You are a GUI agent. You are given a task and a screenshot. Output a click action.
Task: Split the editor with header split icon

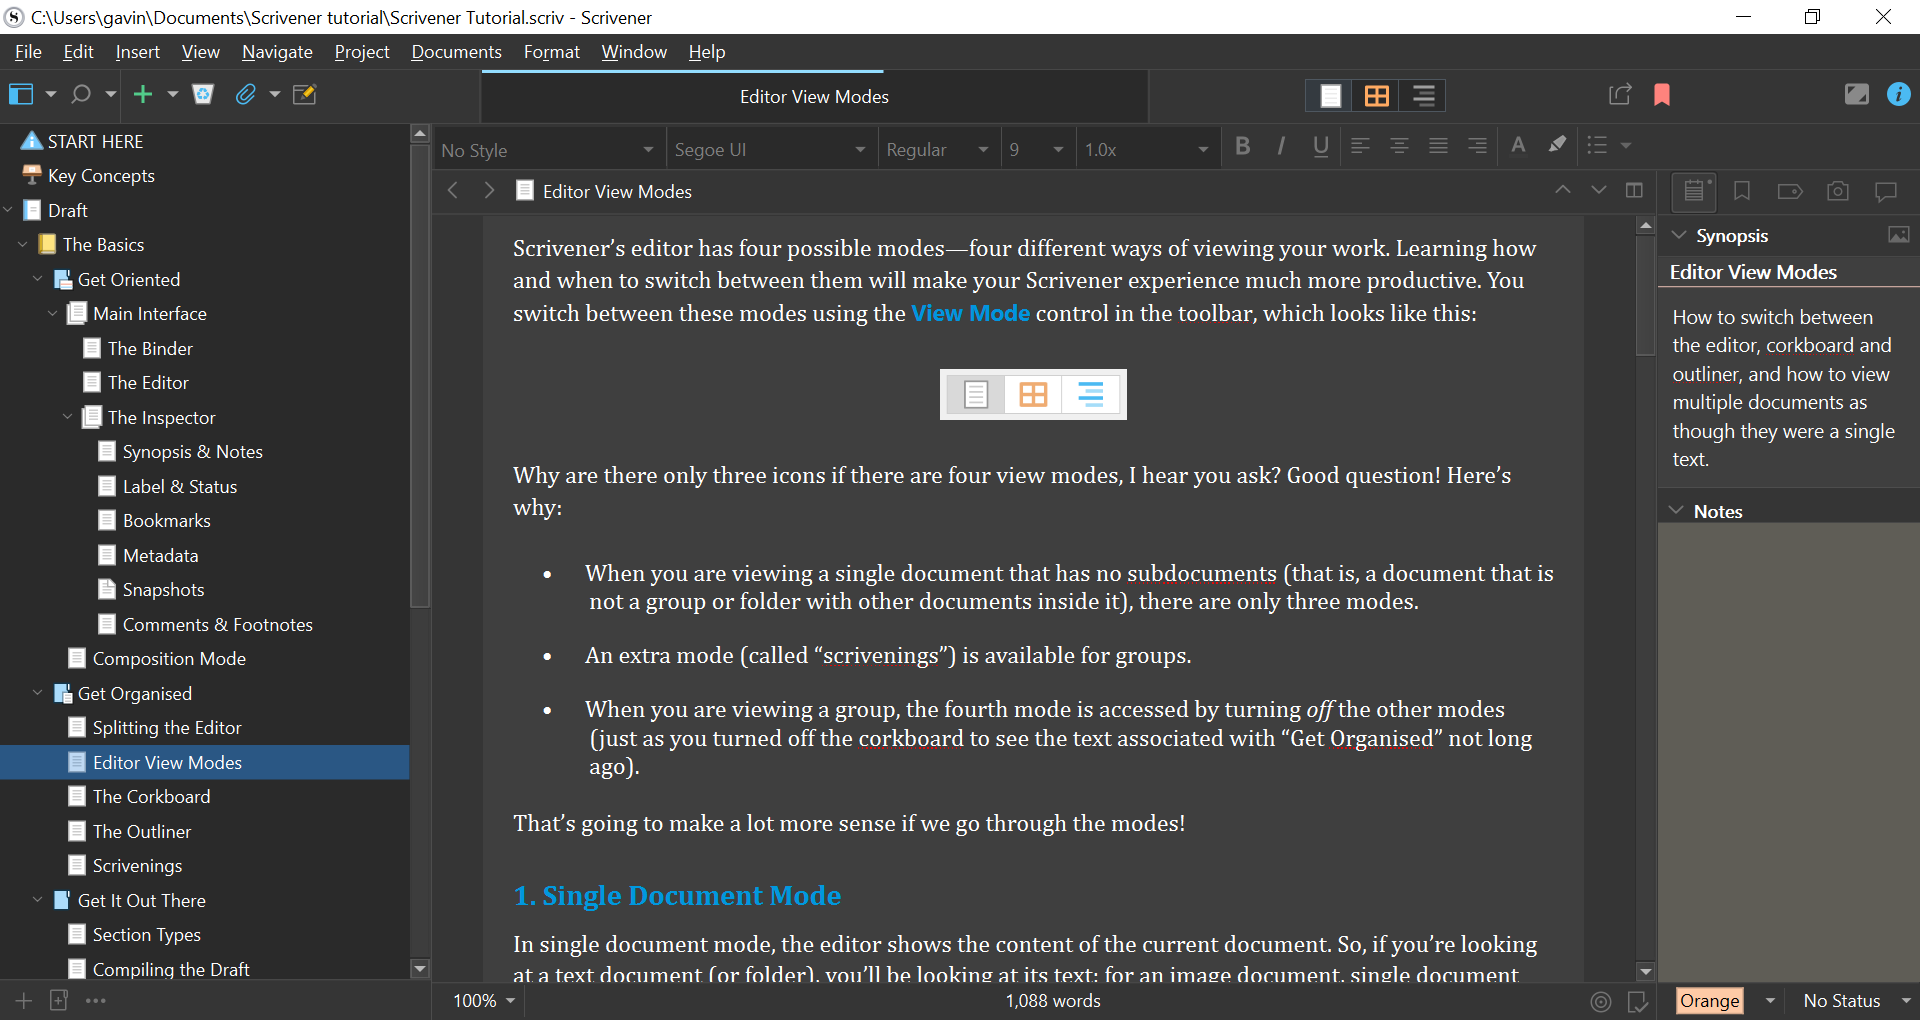pos(1634,190)
